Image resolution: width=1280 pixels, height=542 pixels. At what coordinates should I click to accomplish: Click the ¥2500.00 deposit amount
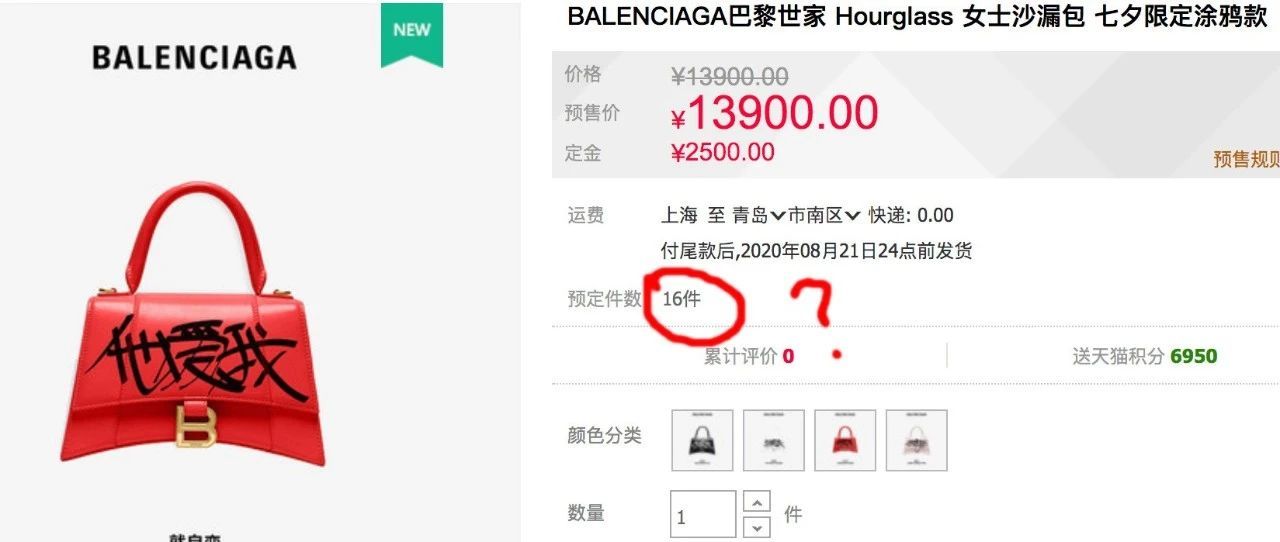[x=722, y=152]
